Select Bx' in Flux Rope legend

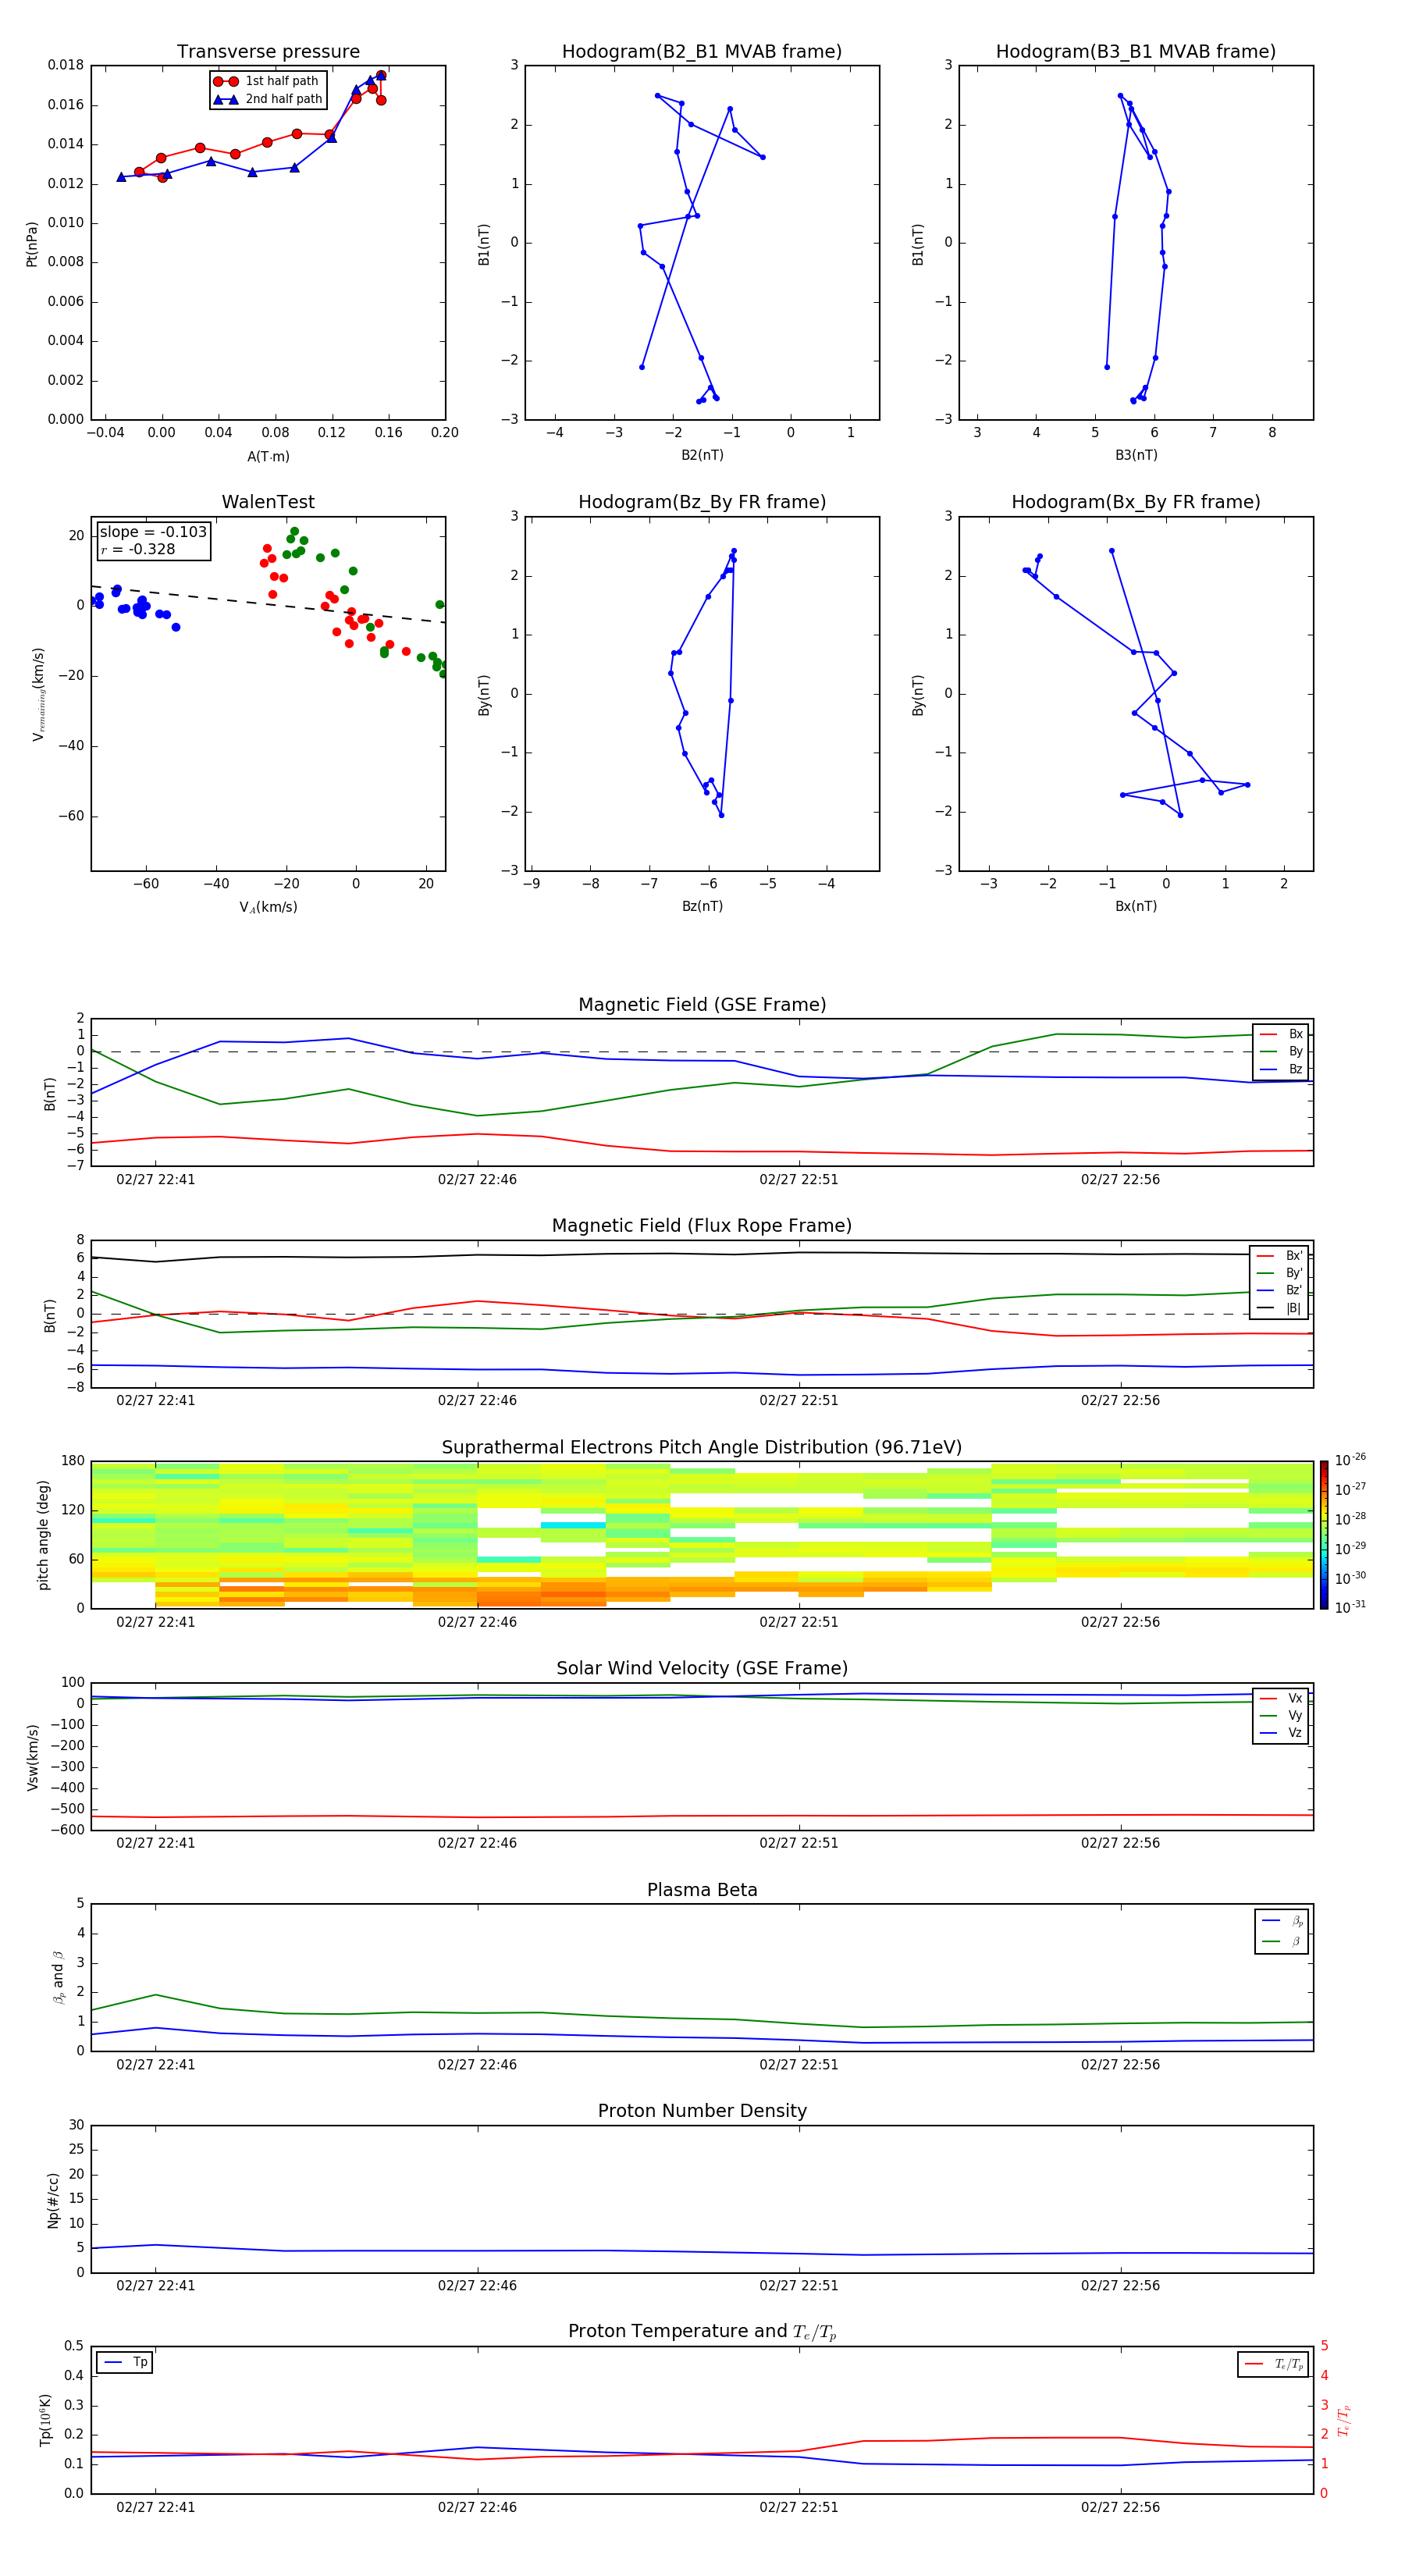coord(1280,1256)
